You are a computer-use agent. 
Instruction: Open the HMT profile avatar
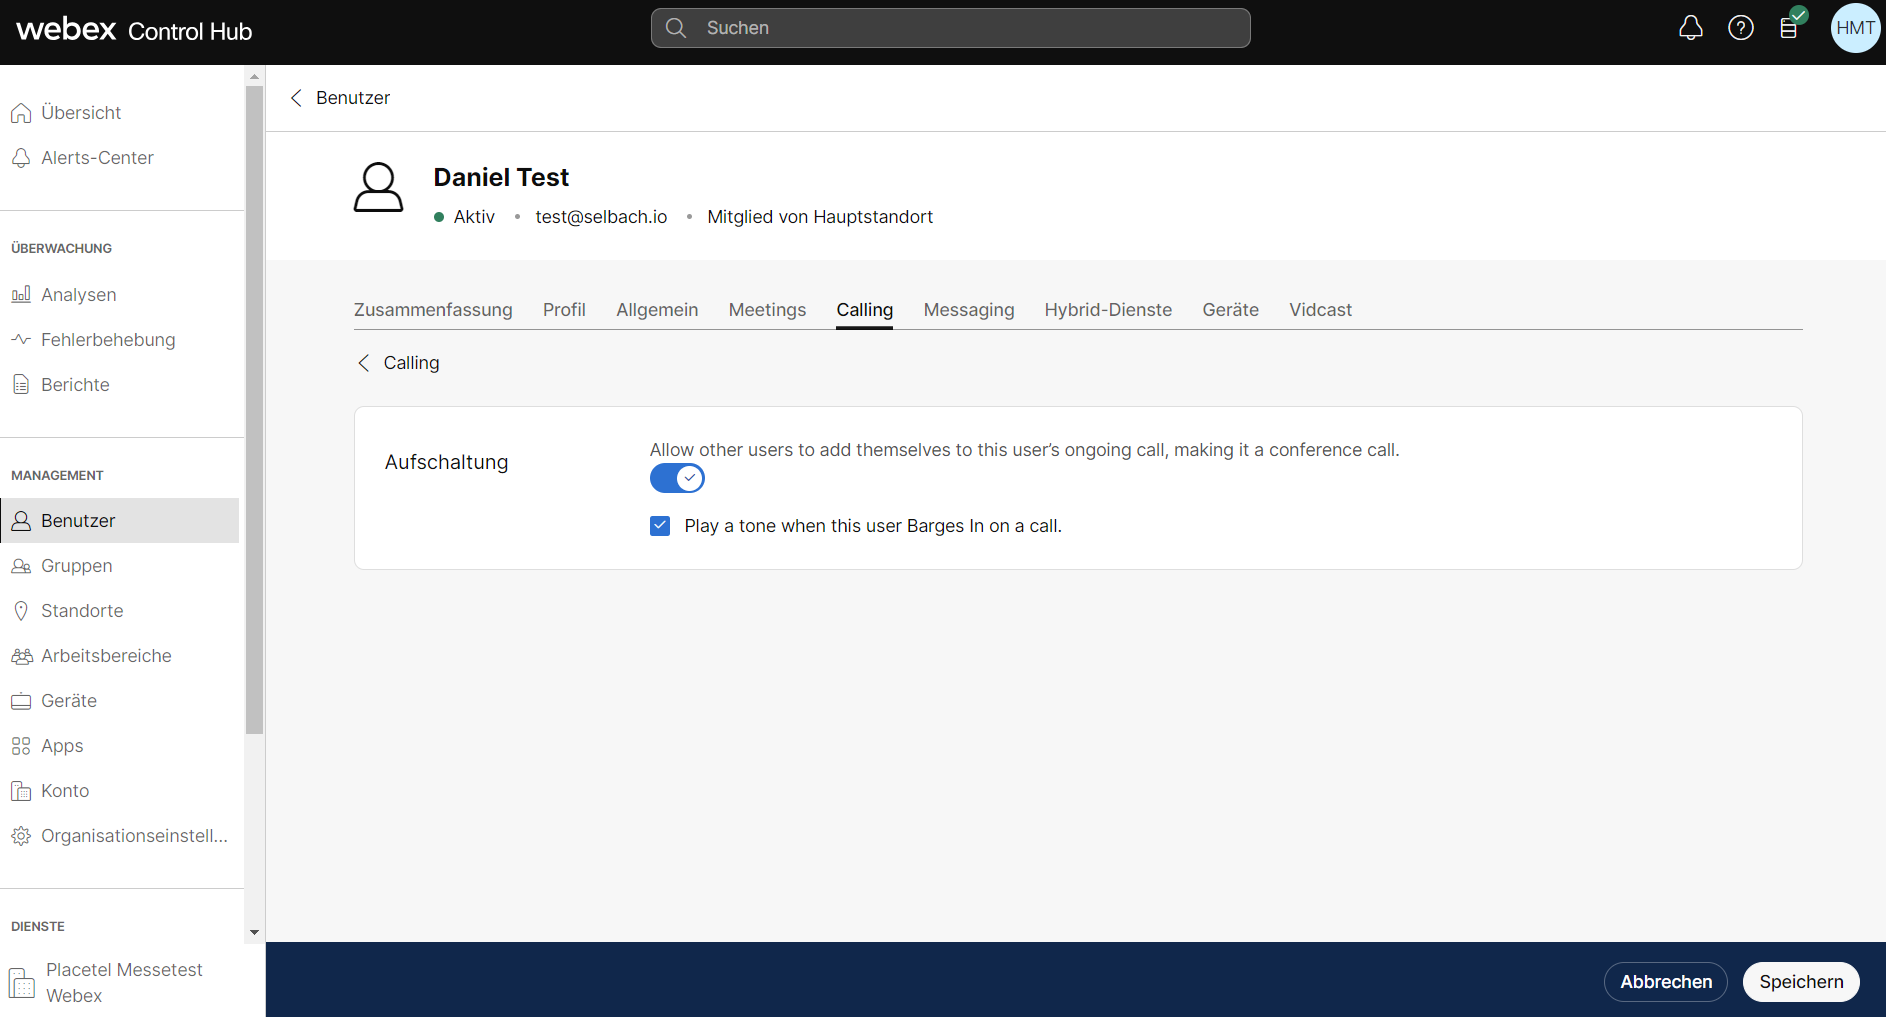point(1854,28)
